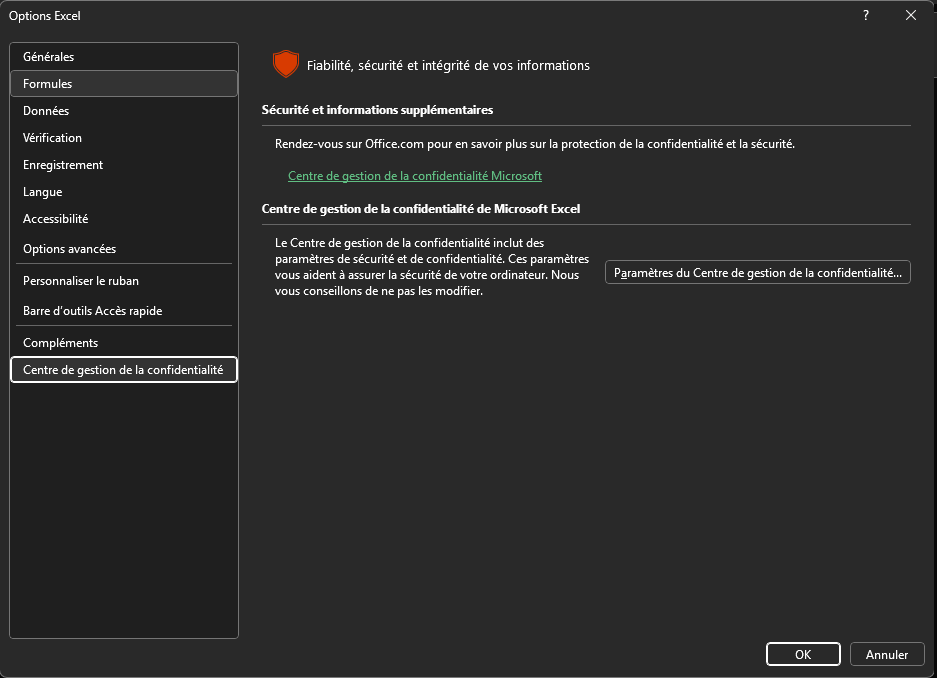Click the Centre de gestion de la confidentialité de Microsoft Excel heading
This screenshot has width=937, height=678.
click(421, 208)
